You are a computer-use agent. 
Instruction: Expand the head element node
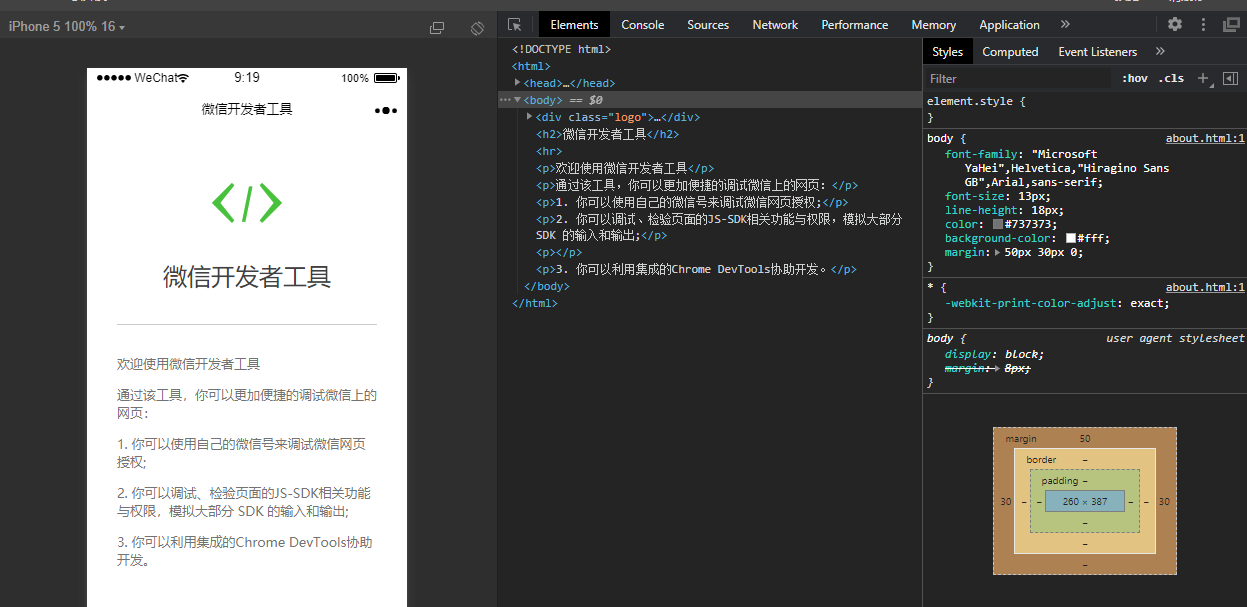point(517,83)
